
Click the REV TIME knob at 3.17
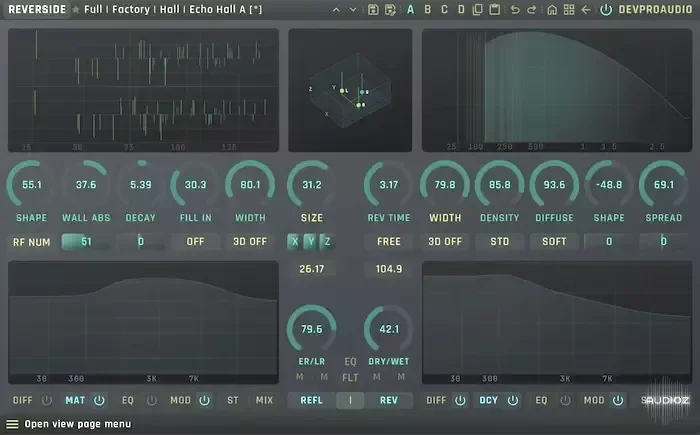(x=389, y=184)
